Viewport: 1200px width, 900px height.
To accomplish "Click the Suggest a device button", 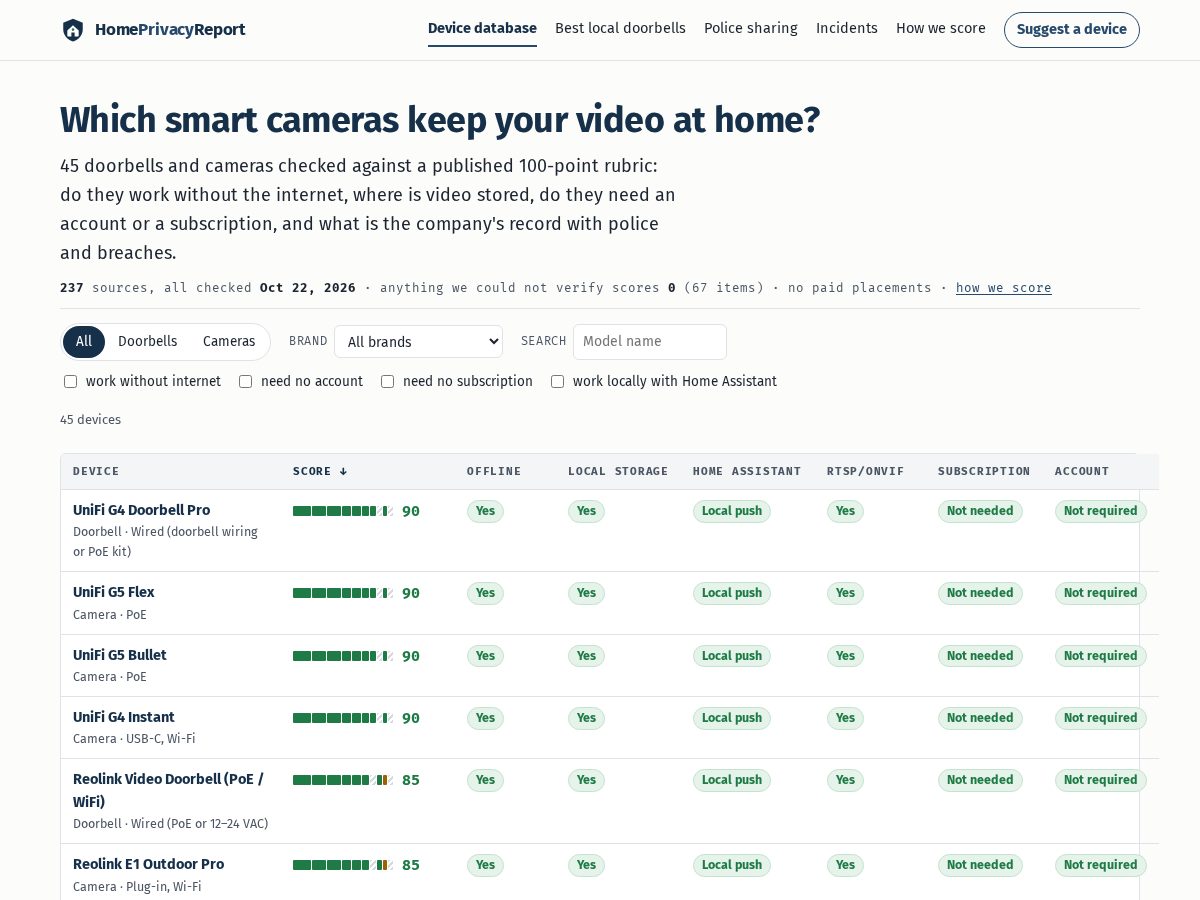I will click(x=1072, y=30).
